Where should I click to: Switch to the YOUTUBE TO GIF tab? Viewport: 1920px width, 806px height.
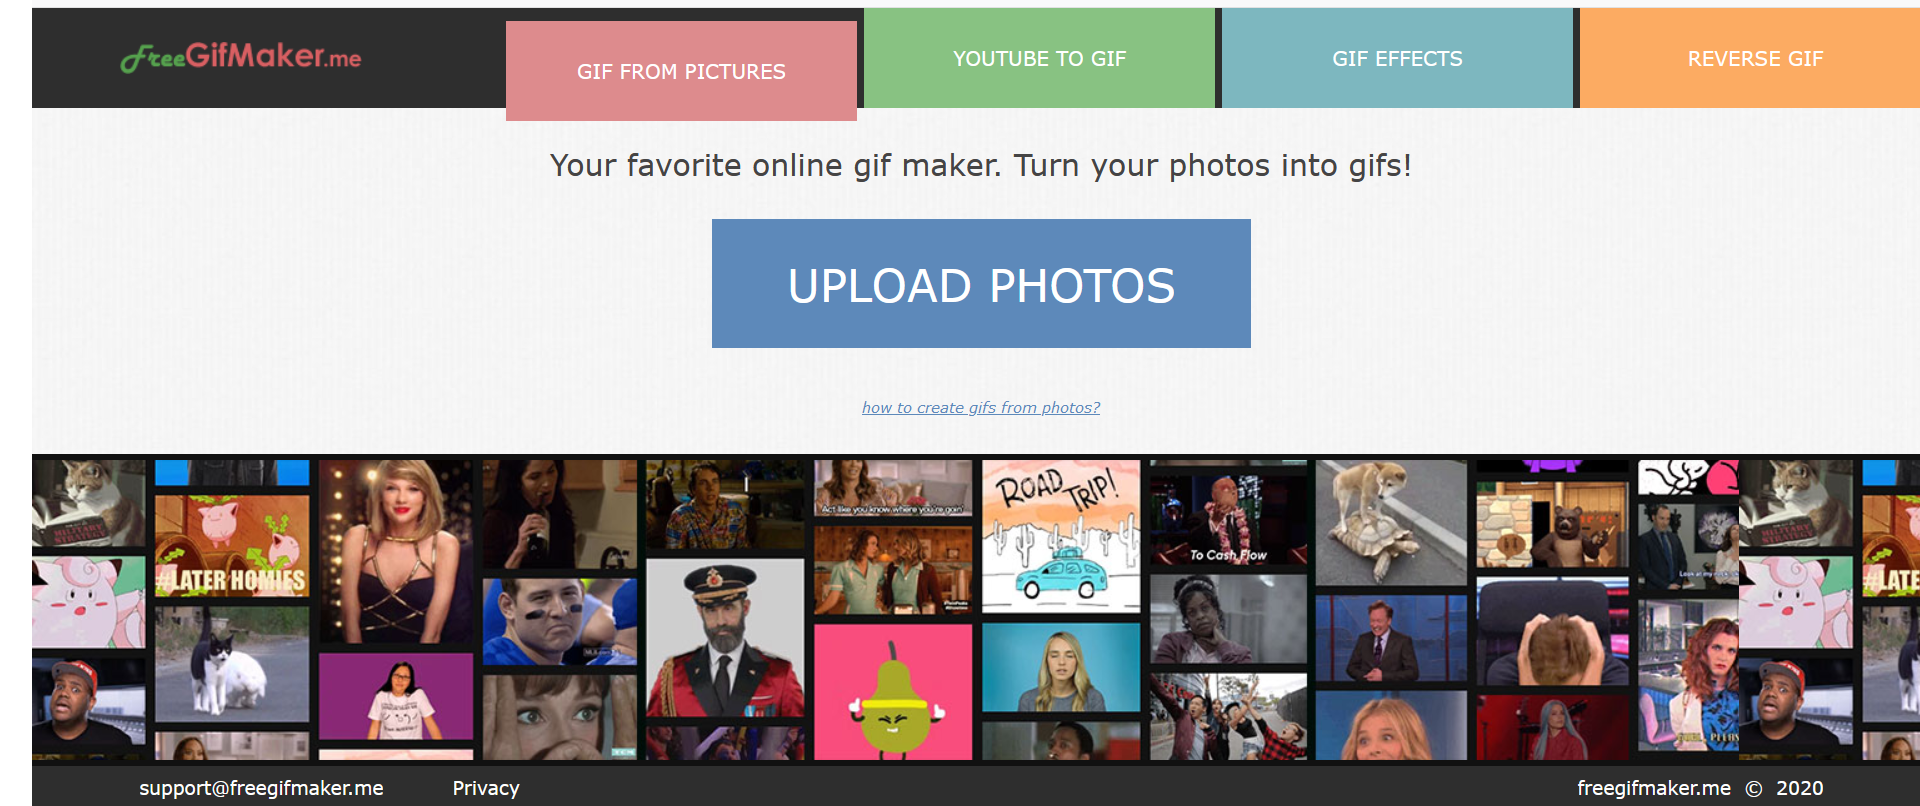tap(1039, 58)
